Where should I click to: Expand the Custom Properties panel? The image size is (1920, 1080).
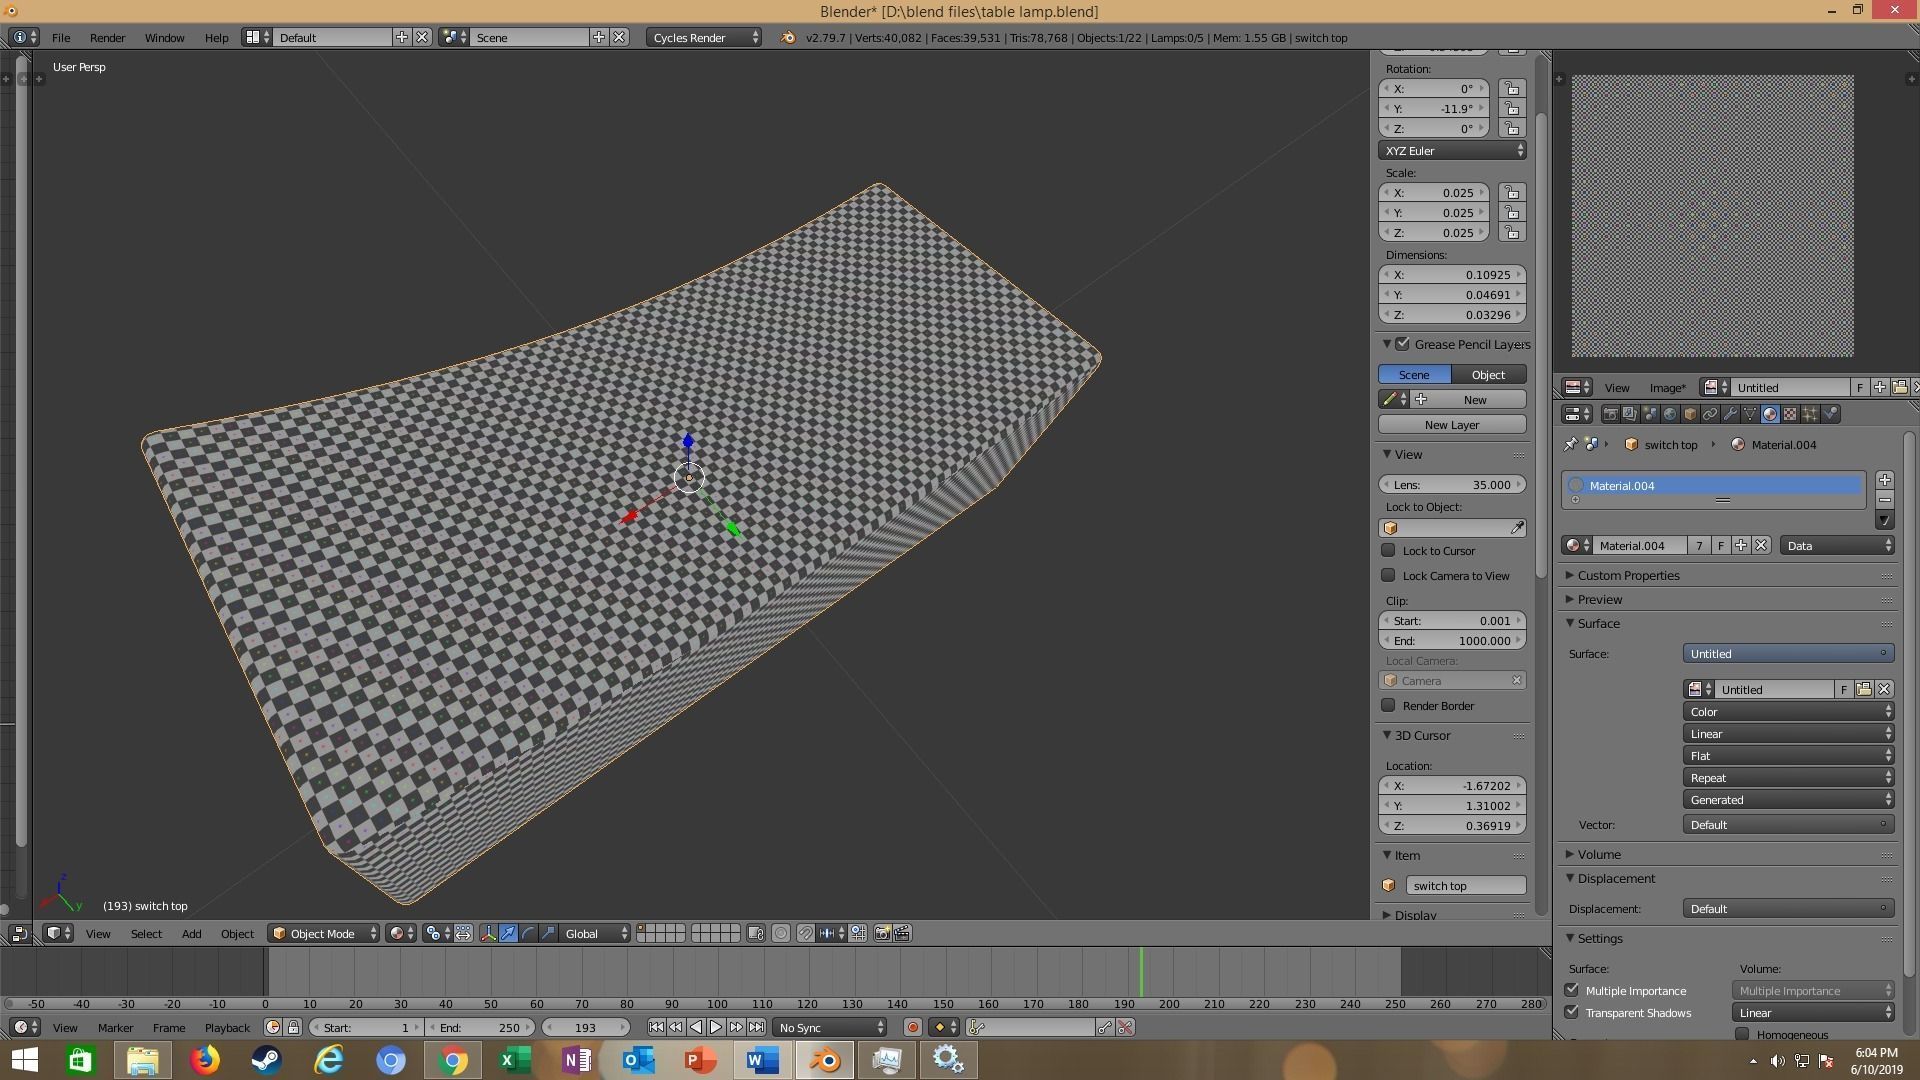[1628, 575]
